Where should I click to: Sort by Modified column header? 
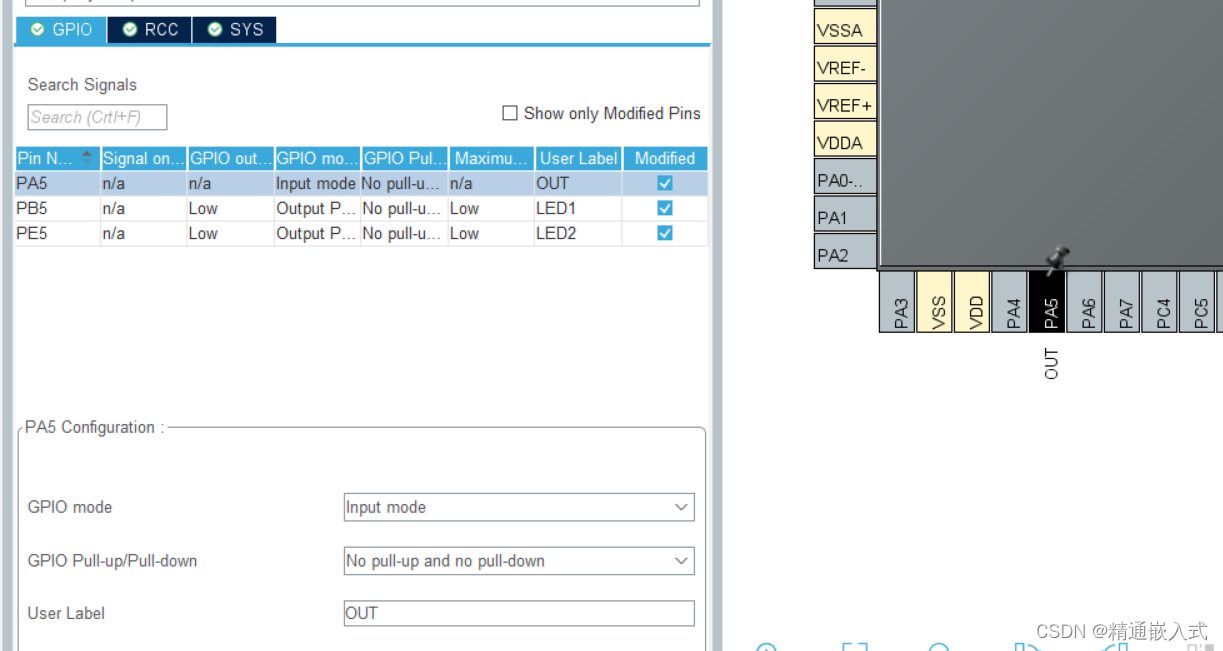pyautogui.click(x=665, y=158)
